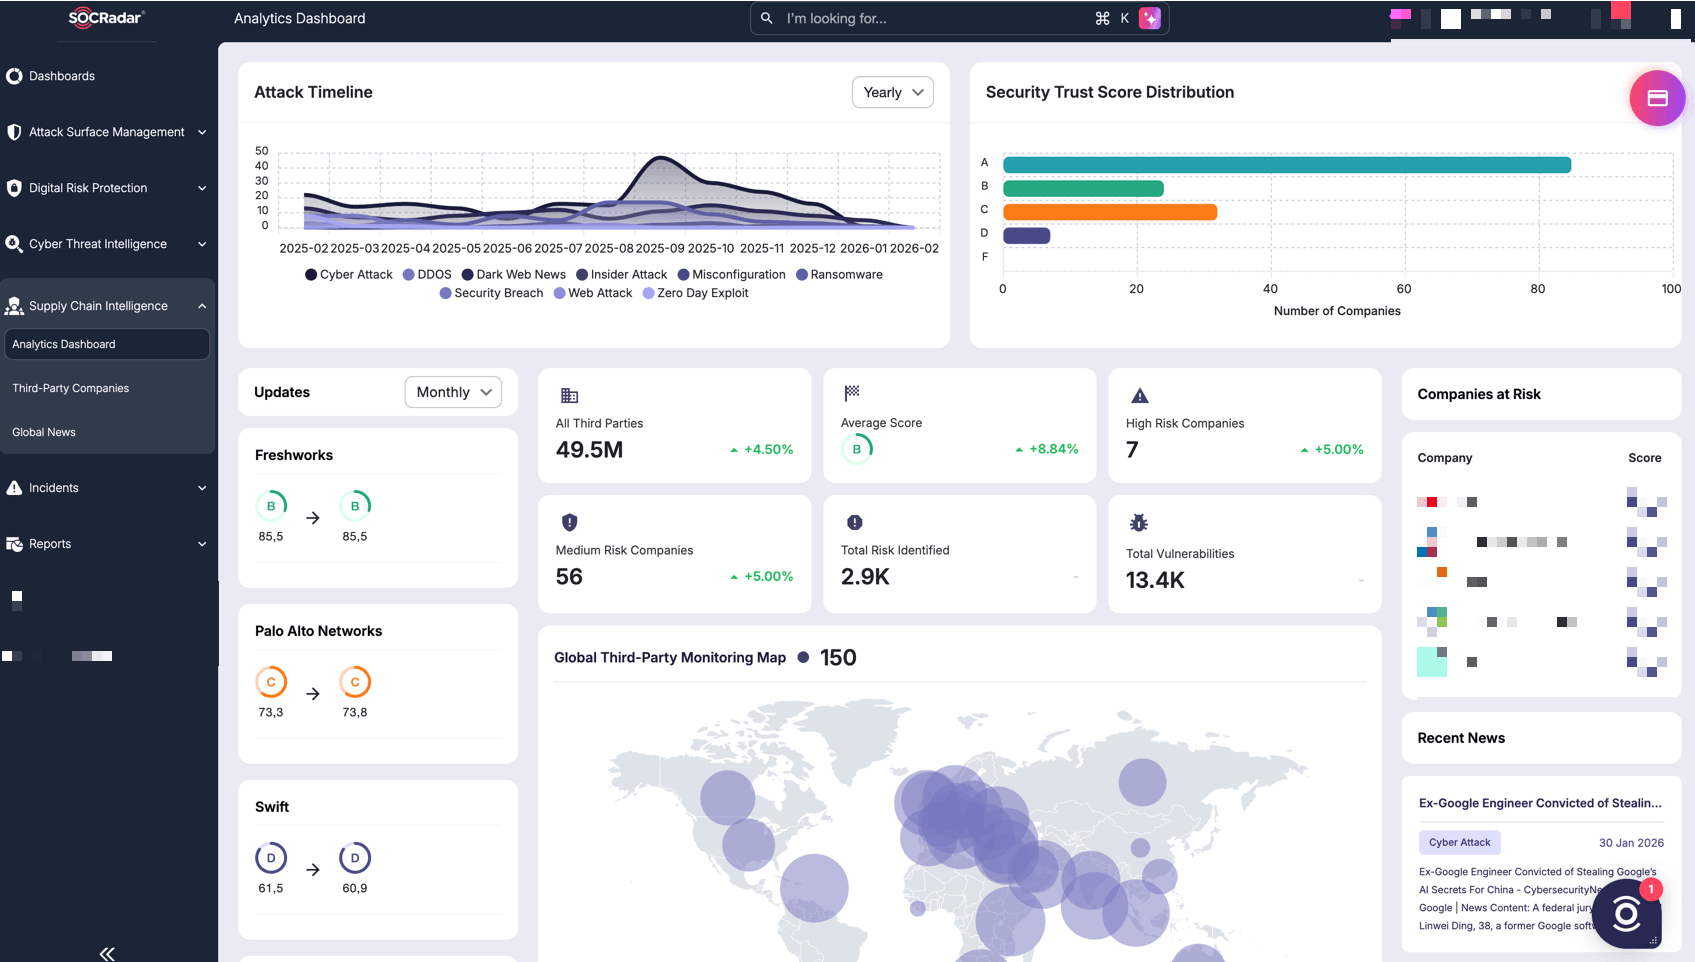
Task: Click the search magnifier icon
Action: 767,18
